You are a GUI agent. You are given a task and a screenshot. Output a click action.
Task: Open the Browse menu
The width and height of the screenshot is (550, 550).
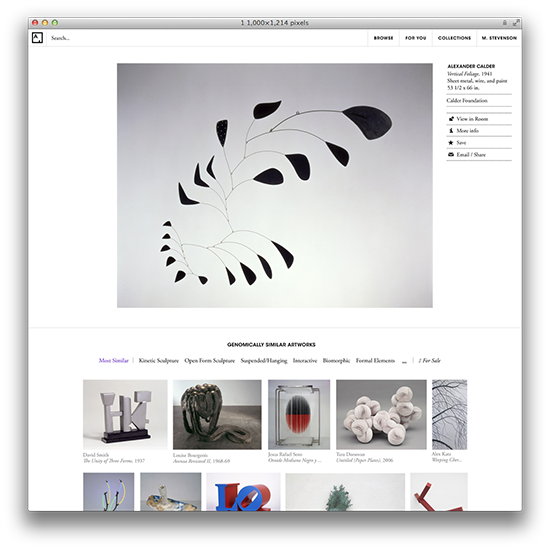click(383, 38)
